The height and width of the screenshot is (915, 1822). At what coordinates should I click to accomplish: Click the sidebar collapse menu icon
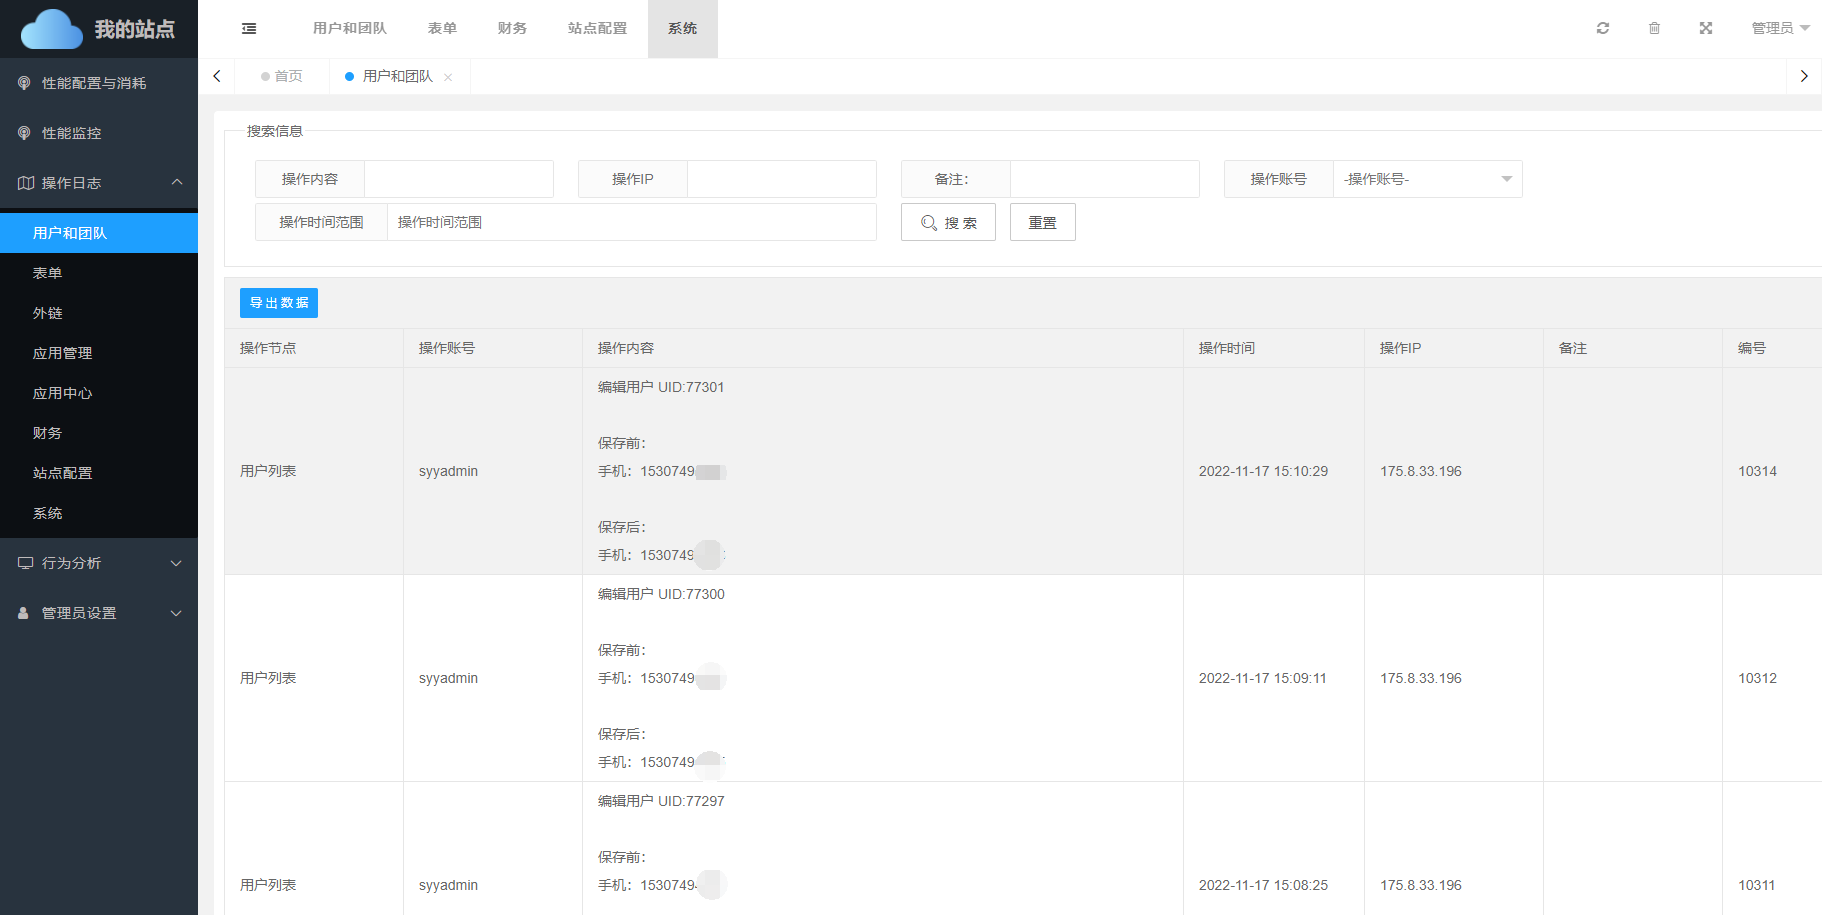[249, 29]
